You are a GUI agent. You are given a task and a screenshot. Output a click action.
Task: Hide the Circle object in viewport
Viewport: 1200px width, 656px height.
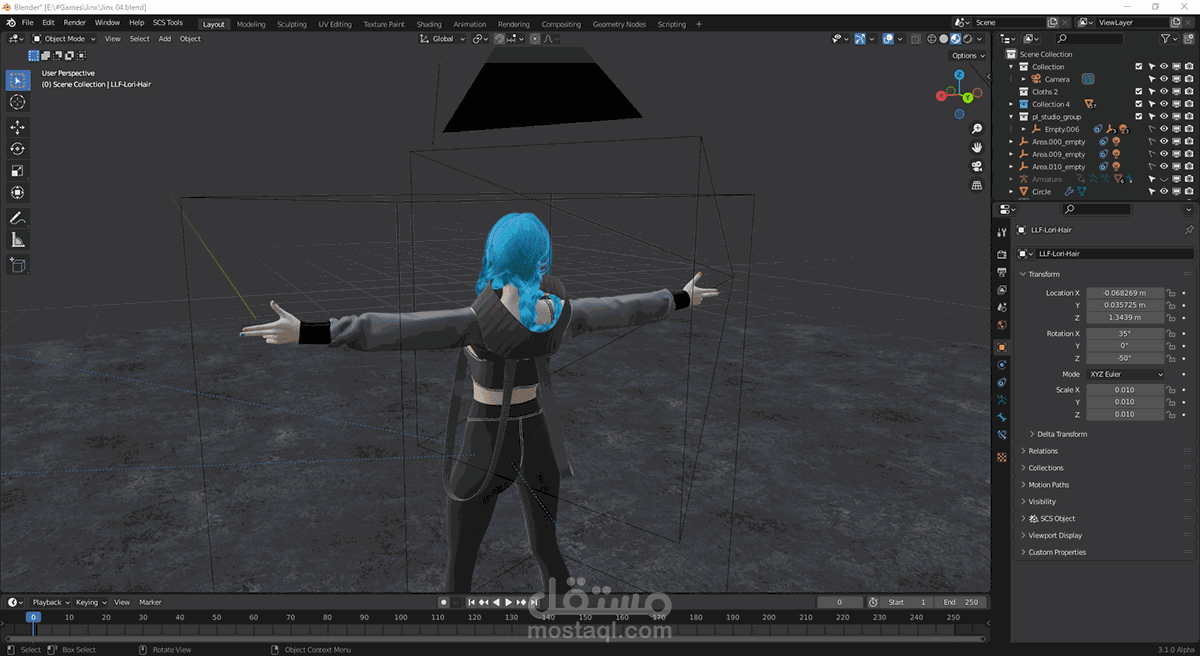(x=1164, y=191)
